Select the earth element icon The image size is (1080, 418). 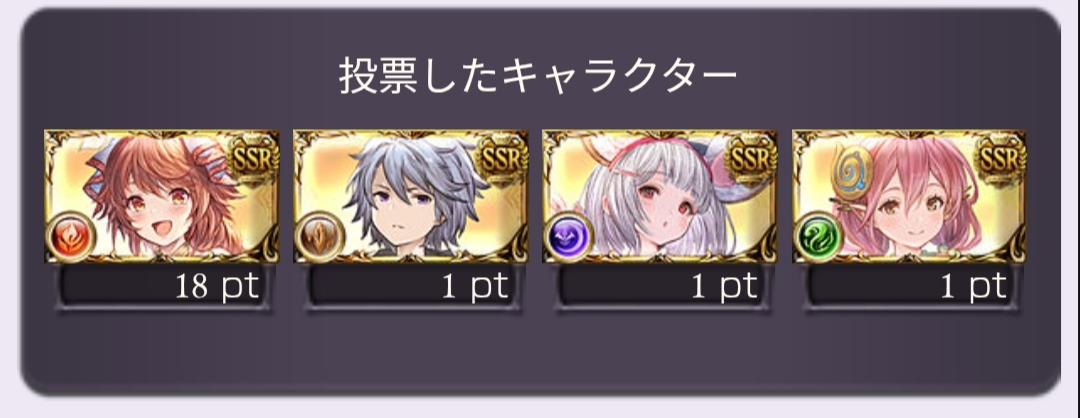tap(319, 236)
